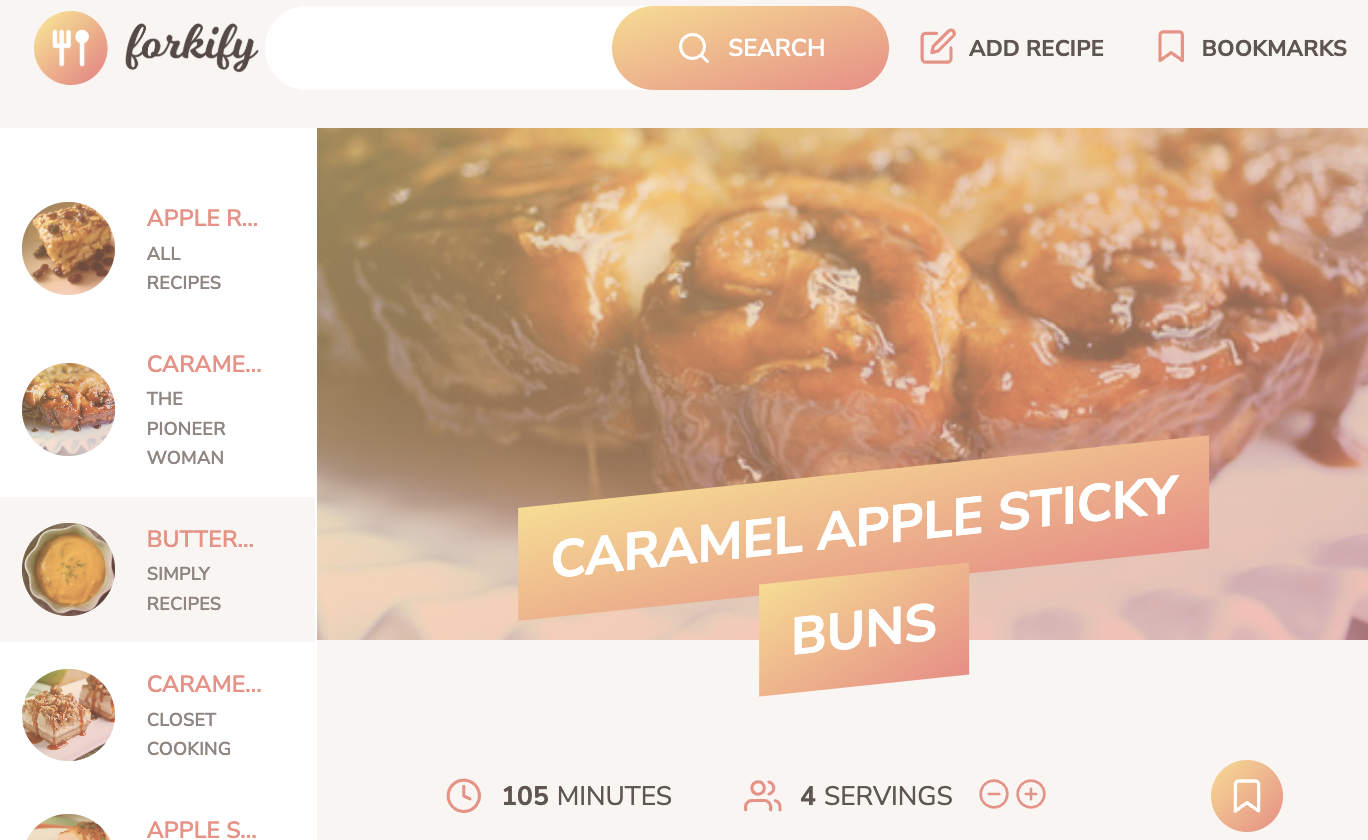This screenshot has width=1368, height=840.
Task: Click the forkify fork-and-spoon logo icon
Action: pos(71,48)
